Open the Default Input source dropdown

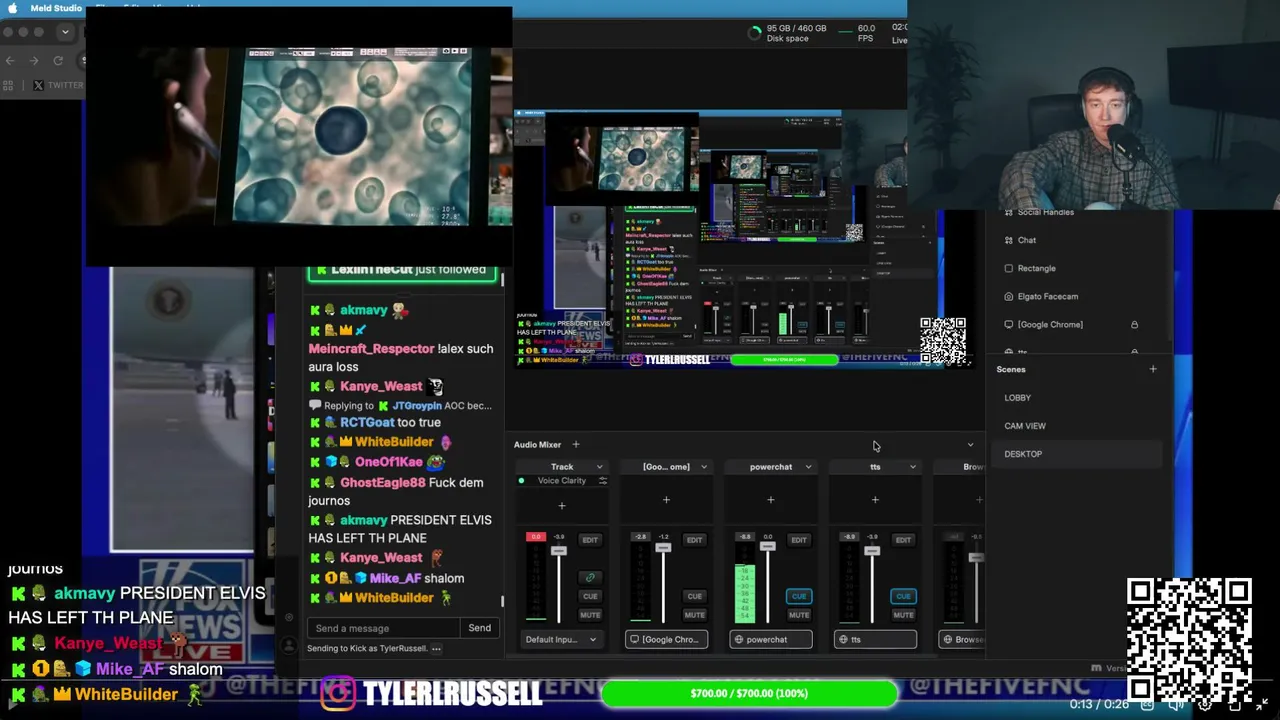click(x=561, y=639)
